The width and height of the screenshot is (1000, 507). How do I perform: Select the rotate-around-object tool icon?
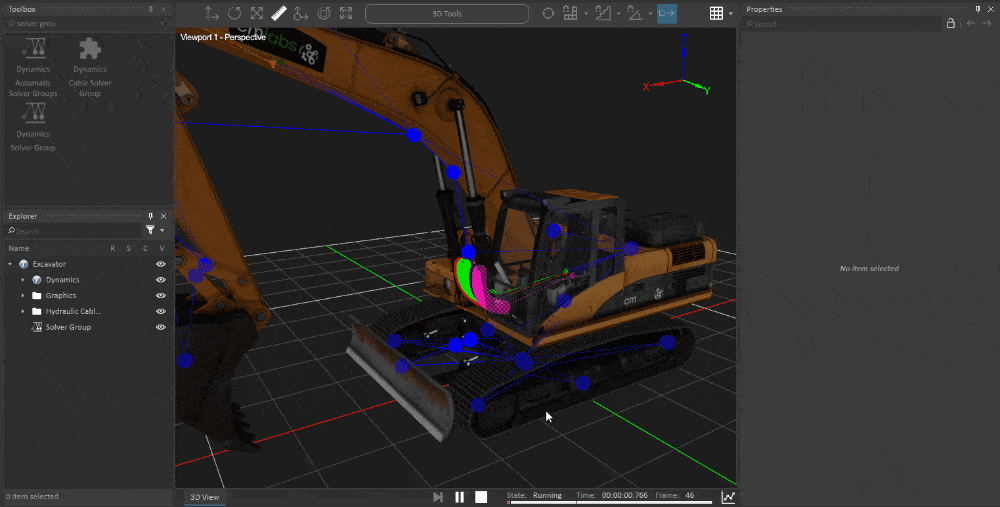[323, 13]
